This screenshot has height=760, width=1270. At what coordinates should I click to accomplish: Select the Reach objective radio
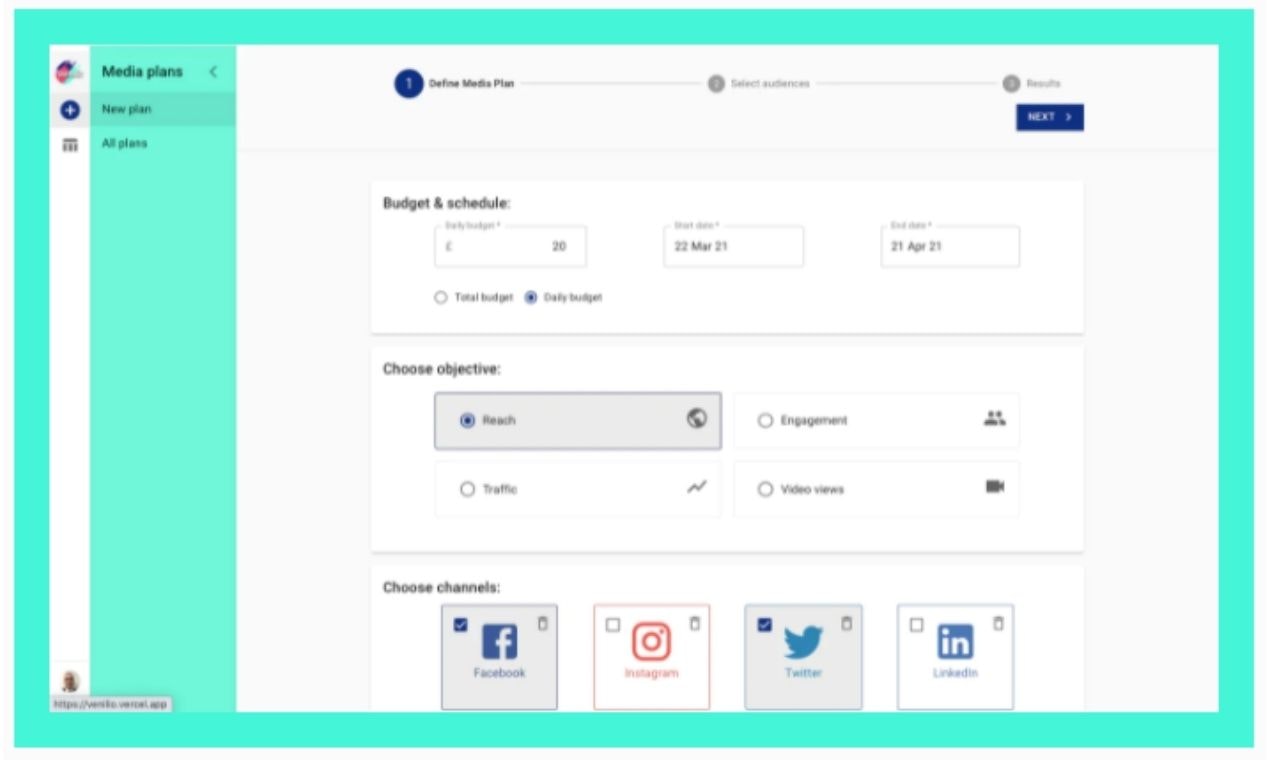pyautogui.click(x=467, y=421)
